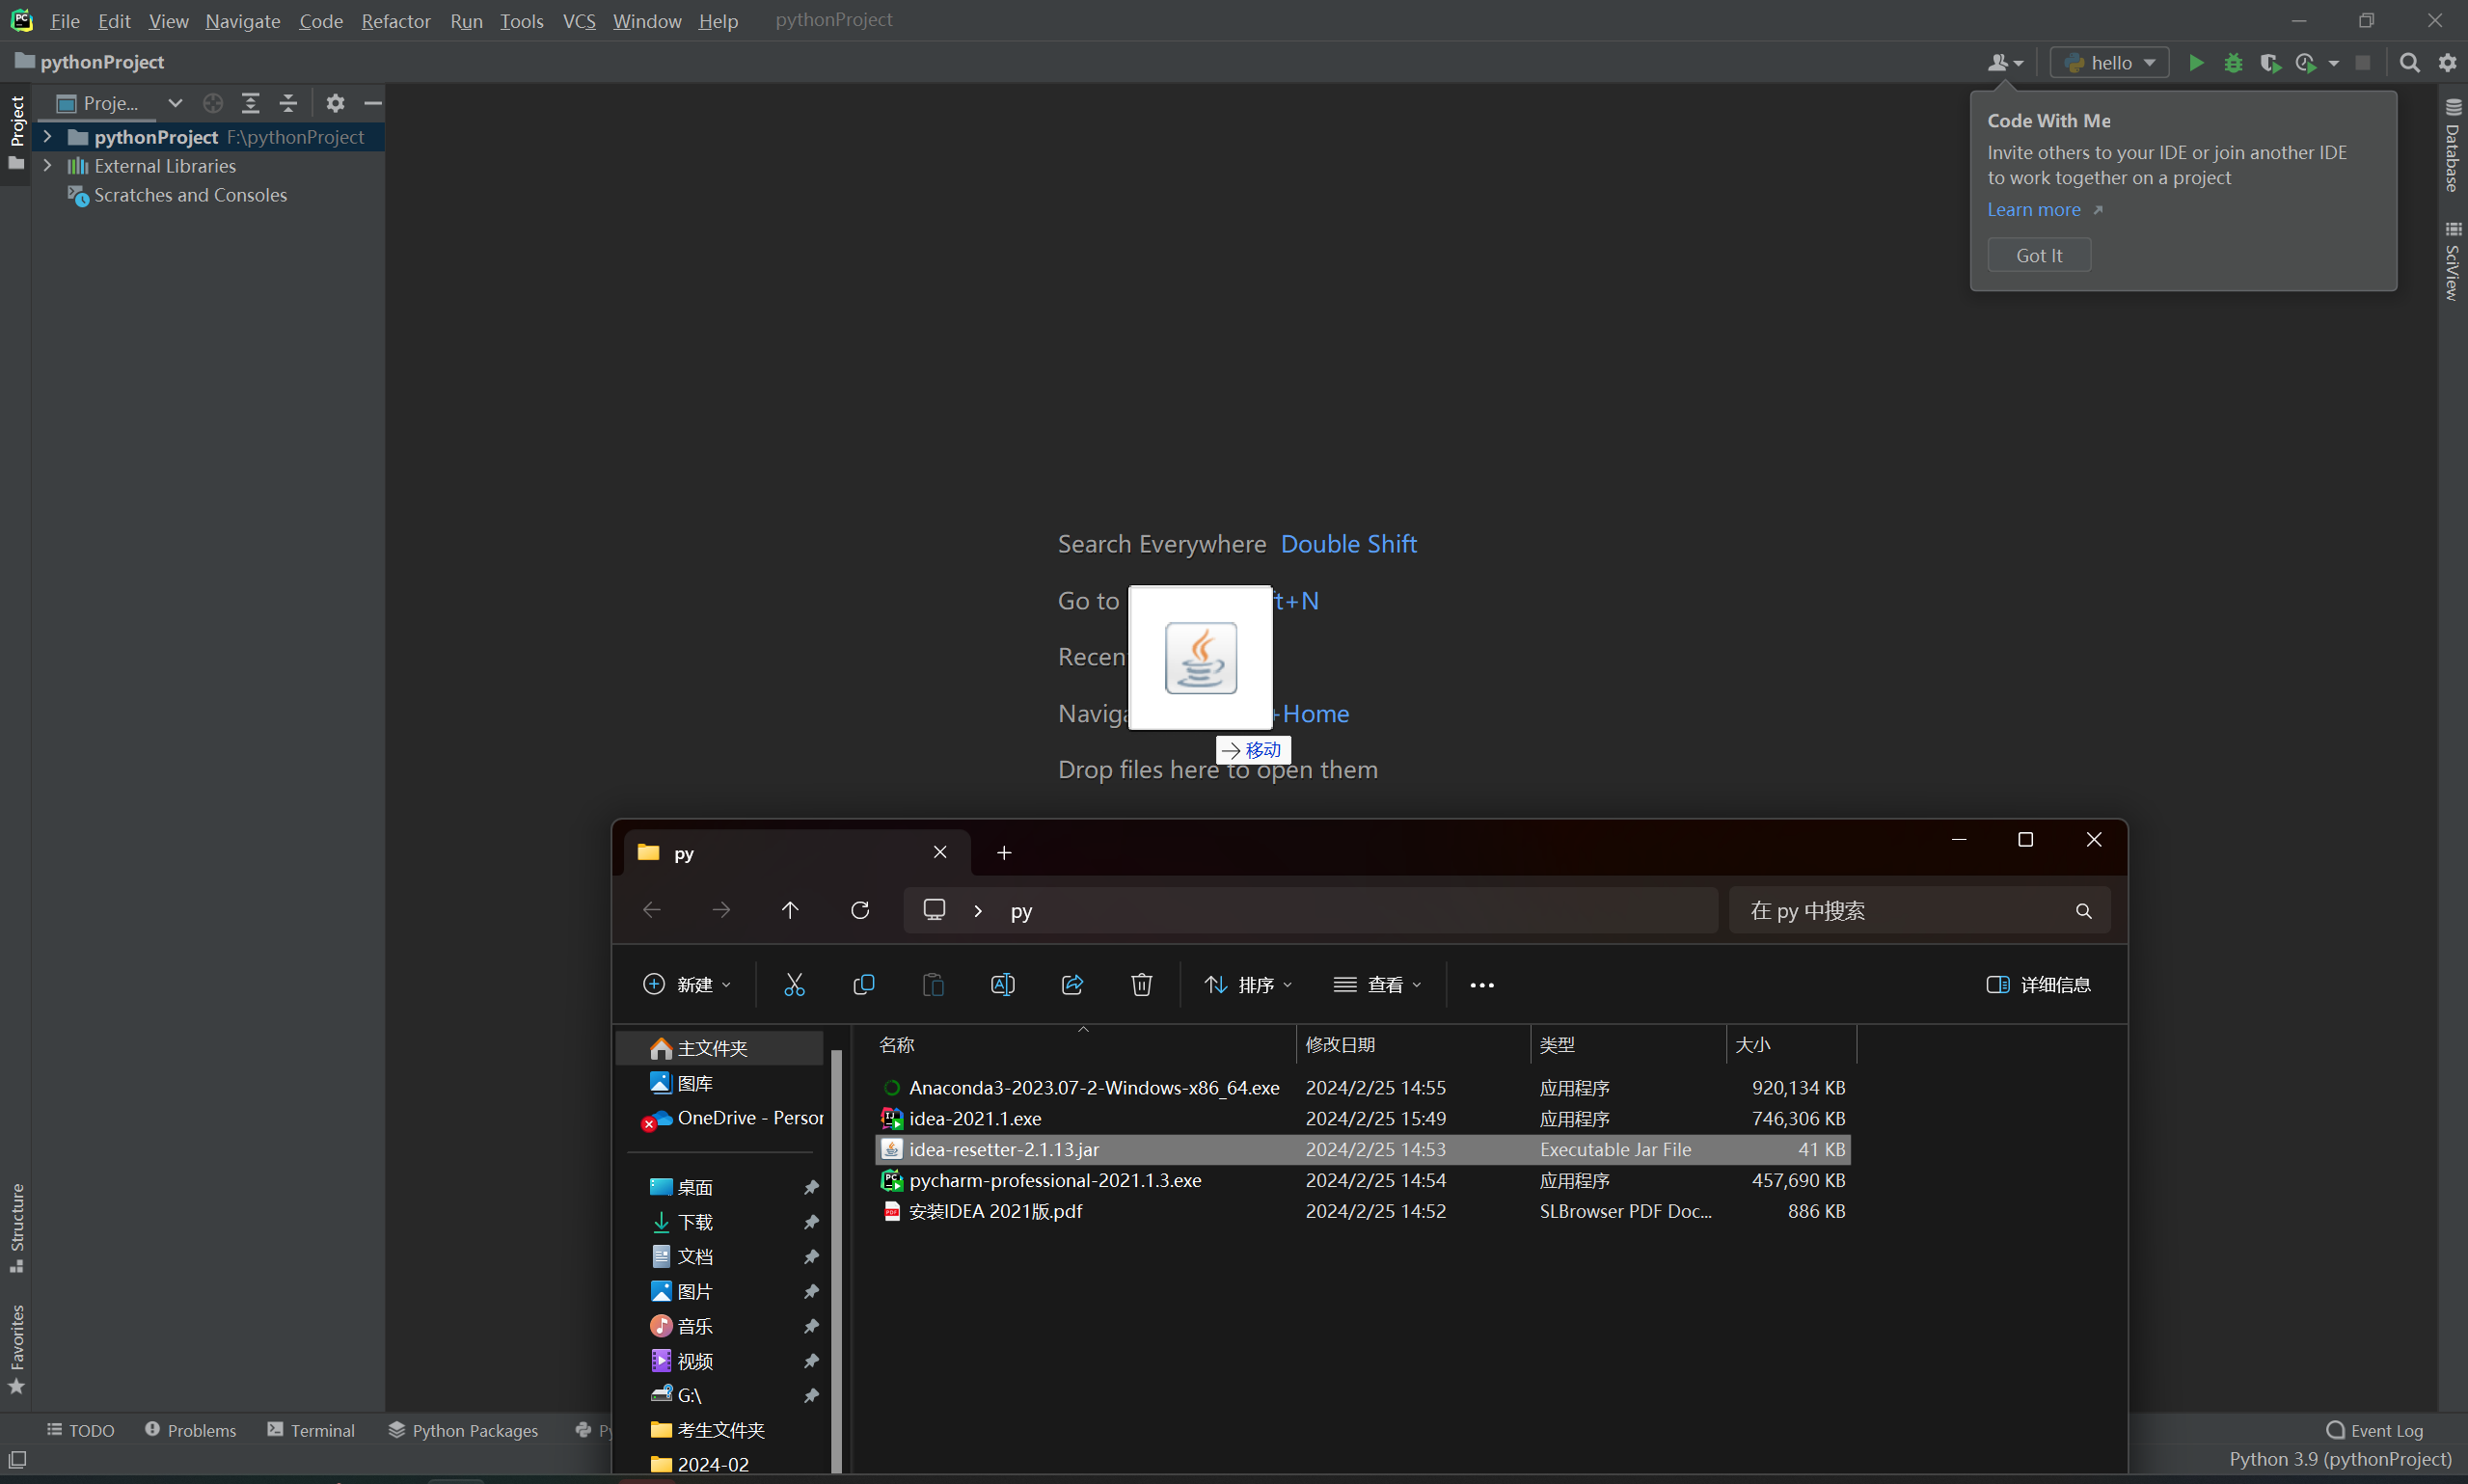Open Project panel gear options
This screenshot has width=2468, height=1484.
click(x=335, y=103)
